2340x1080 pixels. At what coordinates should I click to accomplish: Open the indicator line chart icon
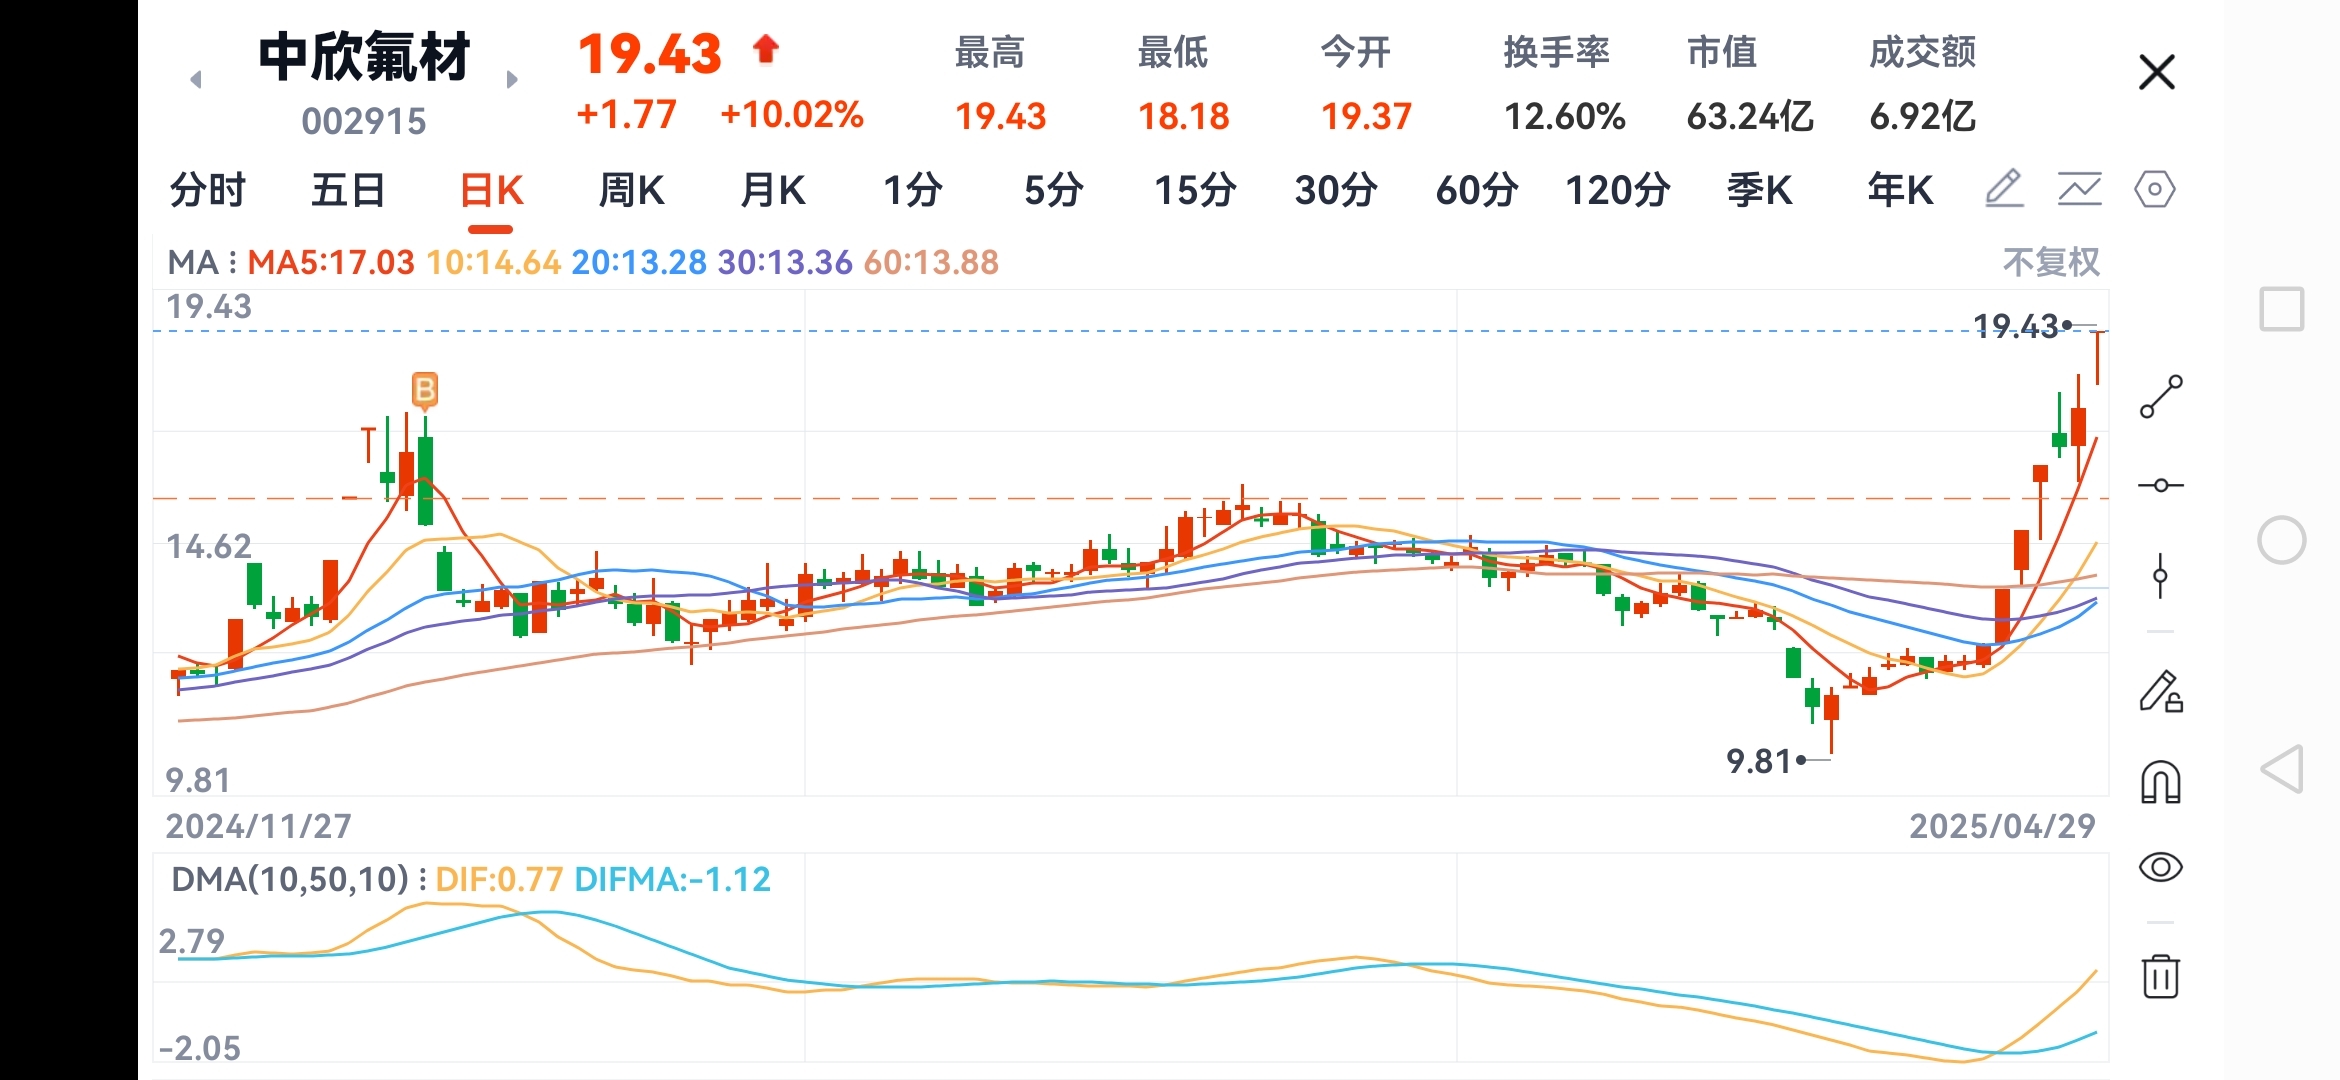(2080, 189)
